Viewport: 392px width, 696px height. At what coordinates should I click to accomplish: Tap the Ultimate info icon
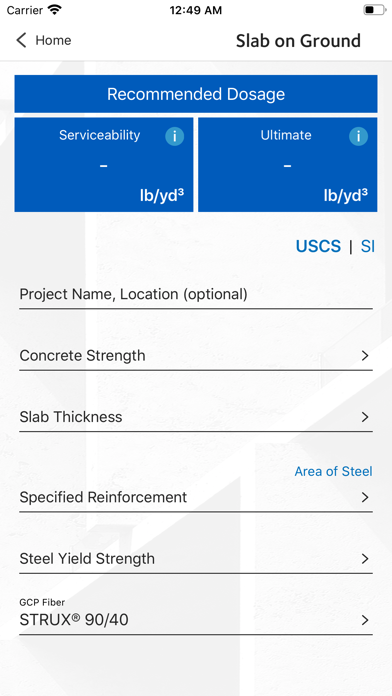pos(358,136)
